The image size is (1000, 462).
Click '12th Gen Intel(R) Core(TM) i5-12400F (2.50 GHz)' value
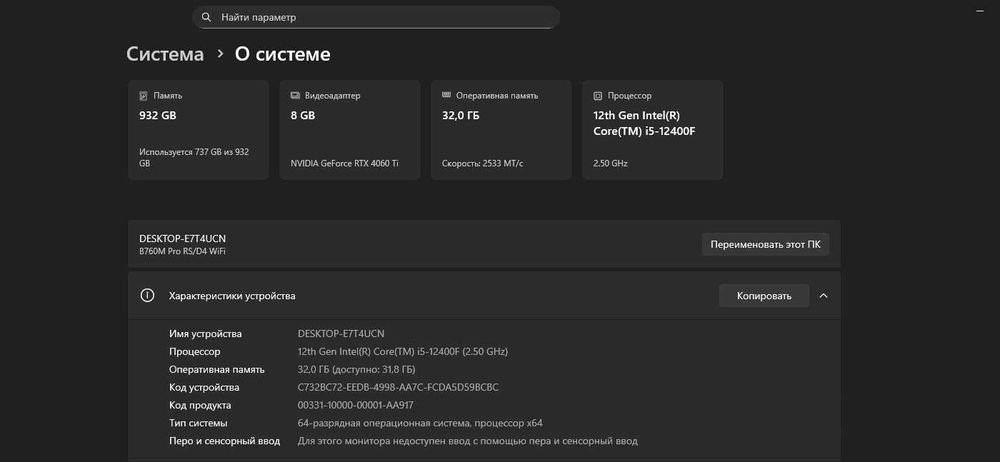pos(403,352)
